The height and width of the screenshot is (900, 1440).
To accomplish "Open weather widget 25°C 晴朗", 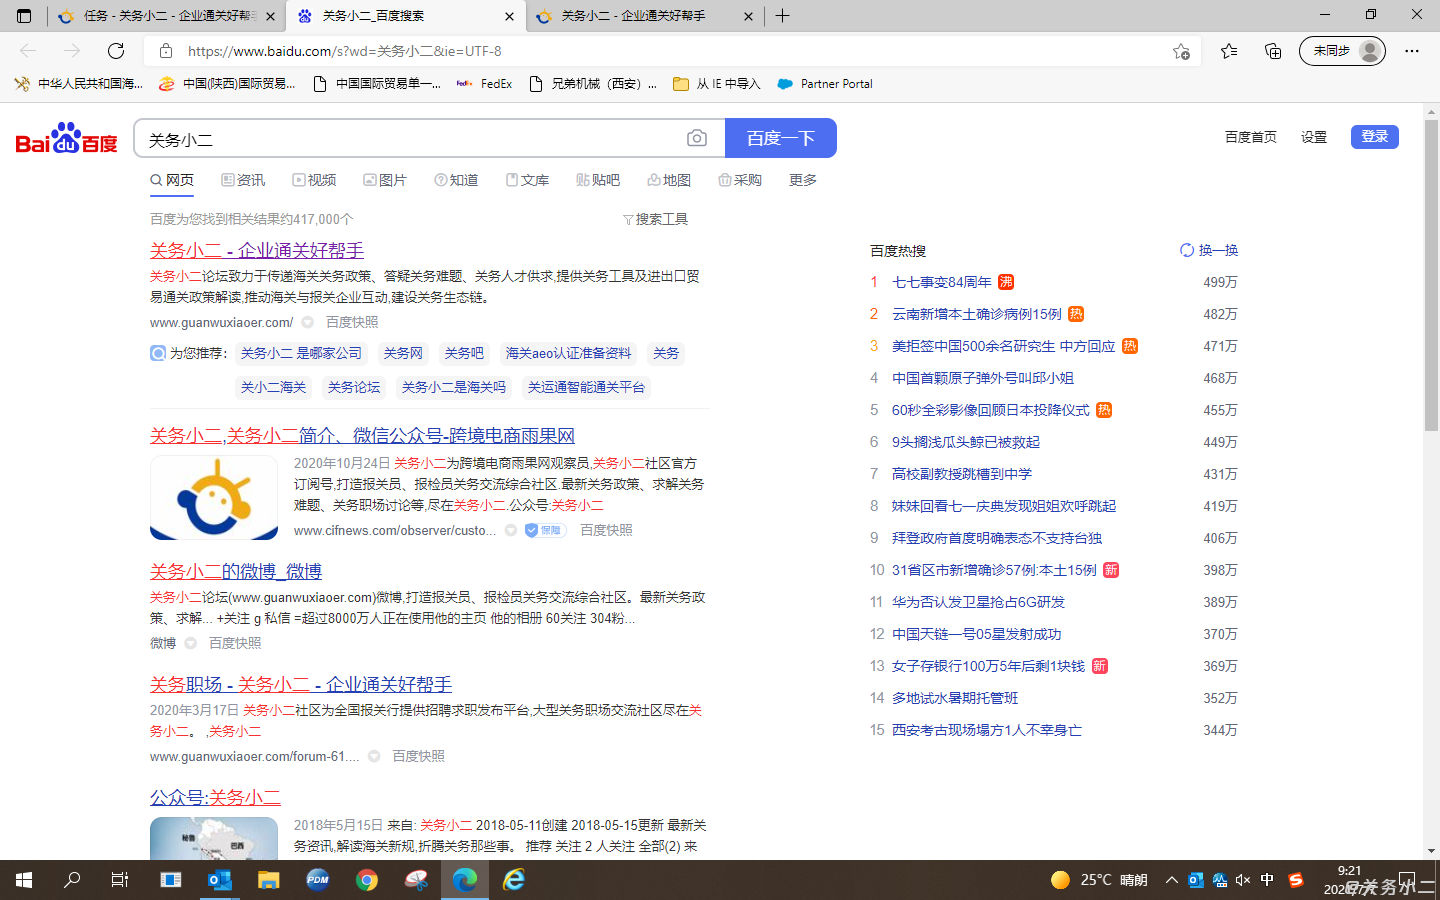I will pyautogui.click(x=1099, y=880).
